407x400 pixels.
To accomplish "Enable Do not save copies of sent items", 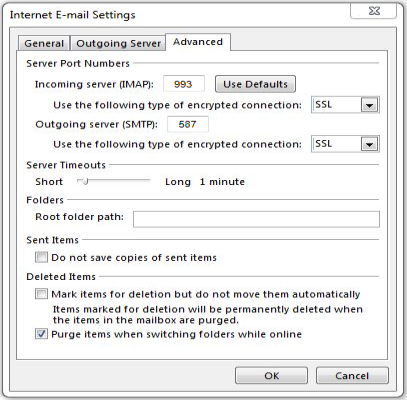I will pos(41,257).
